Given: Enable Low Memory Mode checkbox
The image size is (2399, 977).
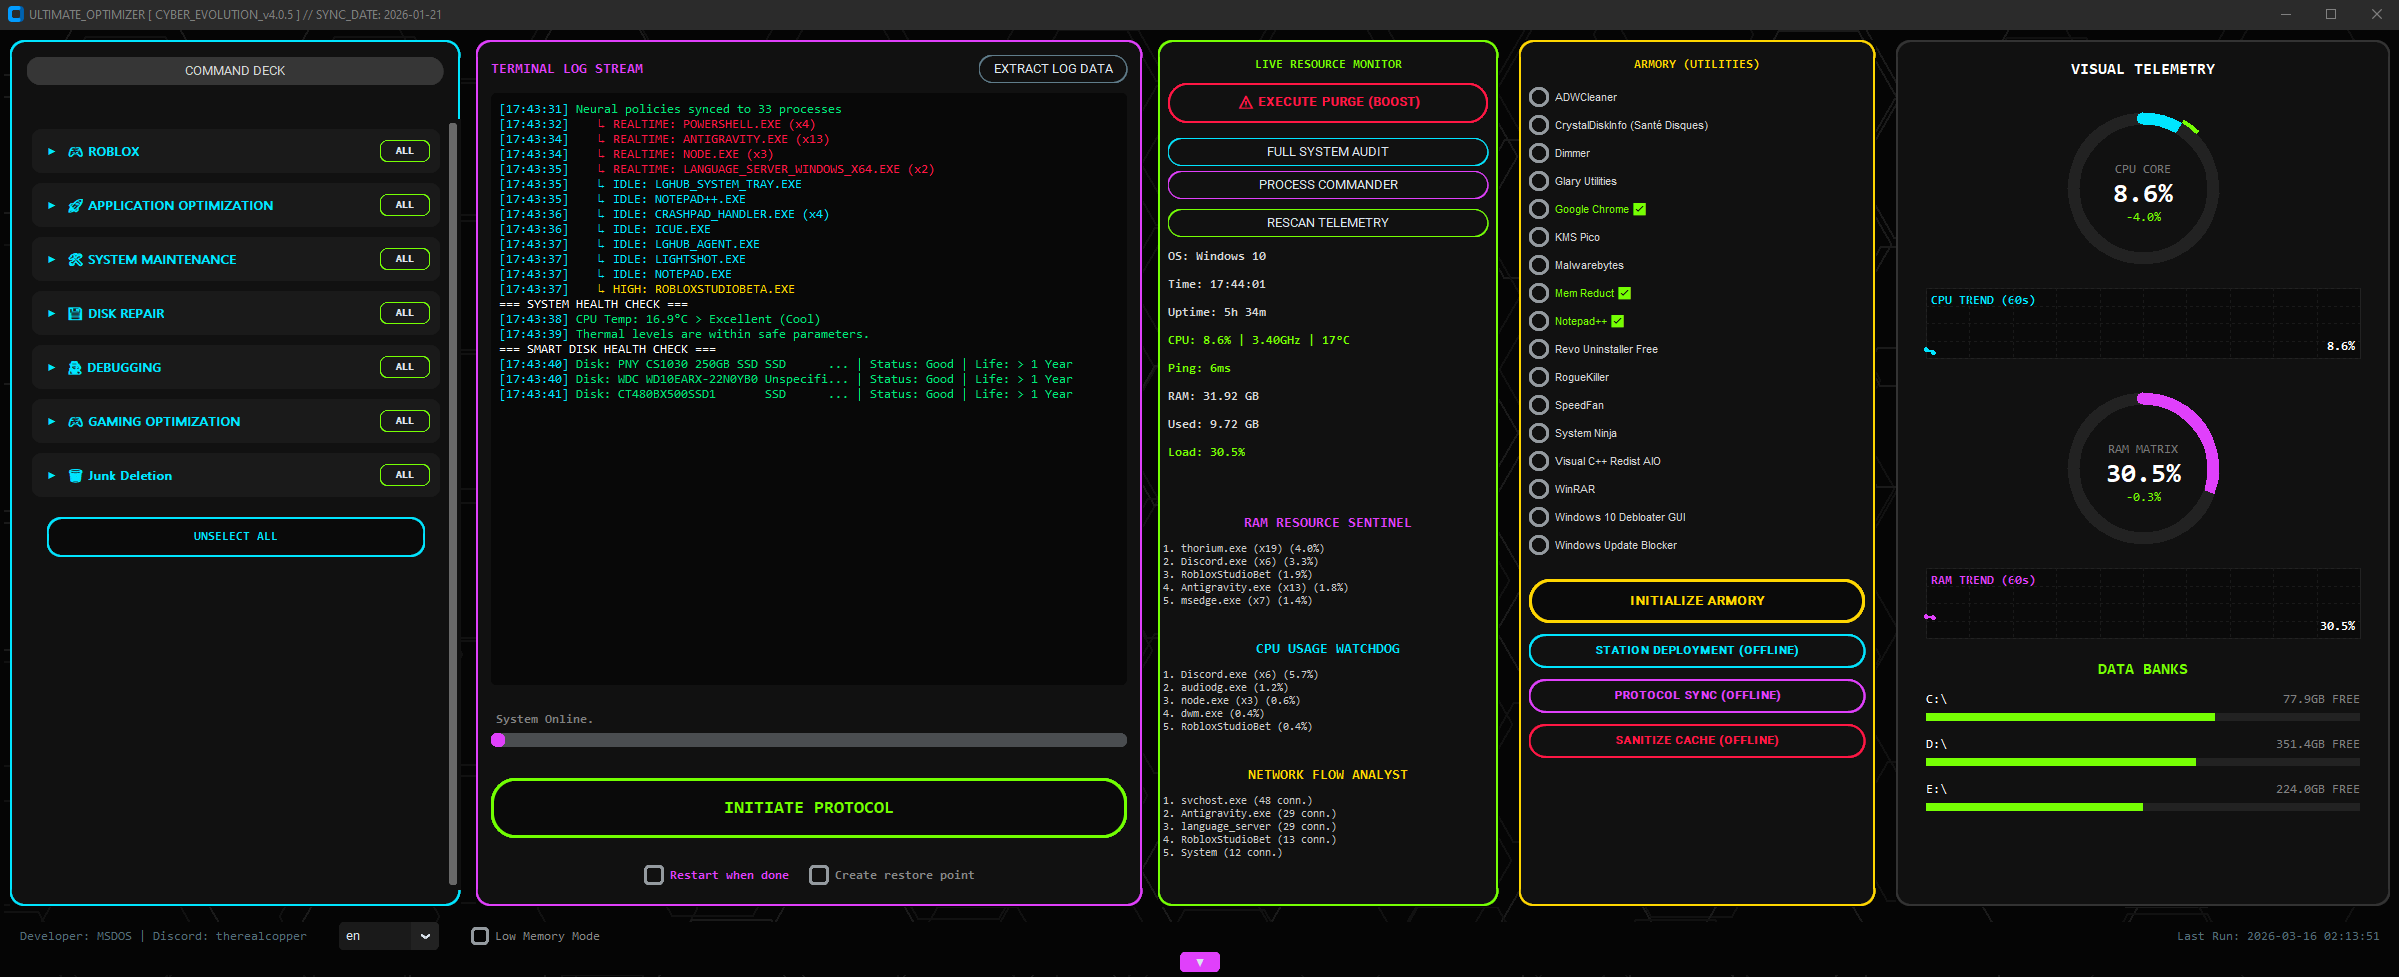Looking at the screenshot, I should click(x=480, y=936).
